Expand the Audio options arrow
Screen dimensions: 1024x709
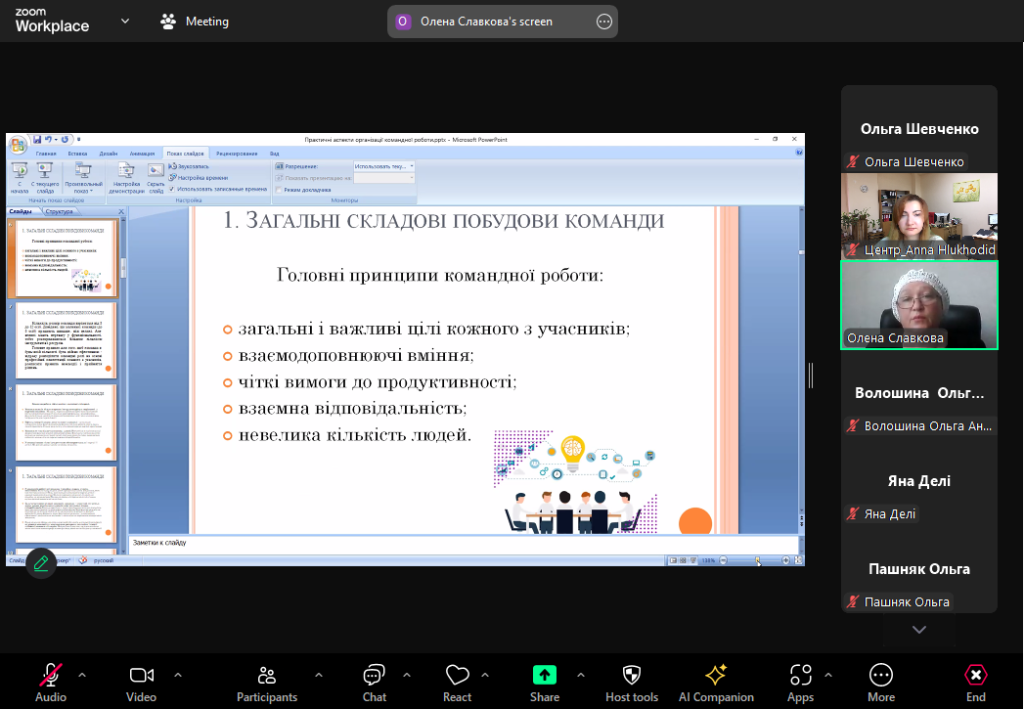82,674
